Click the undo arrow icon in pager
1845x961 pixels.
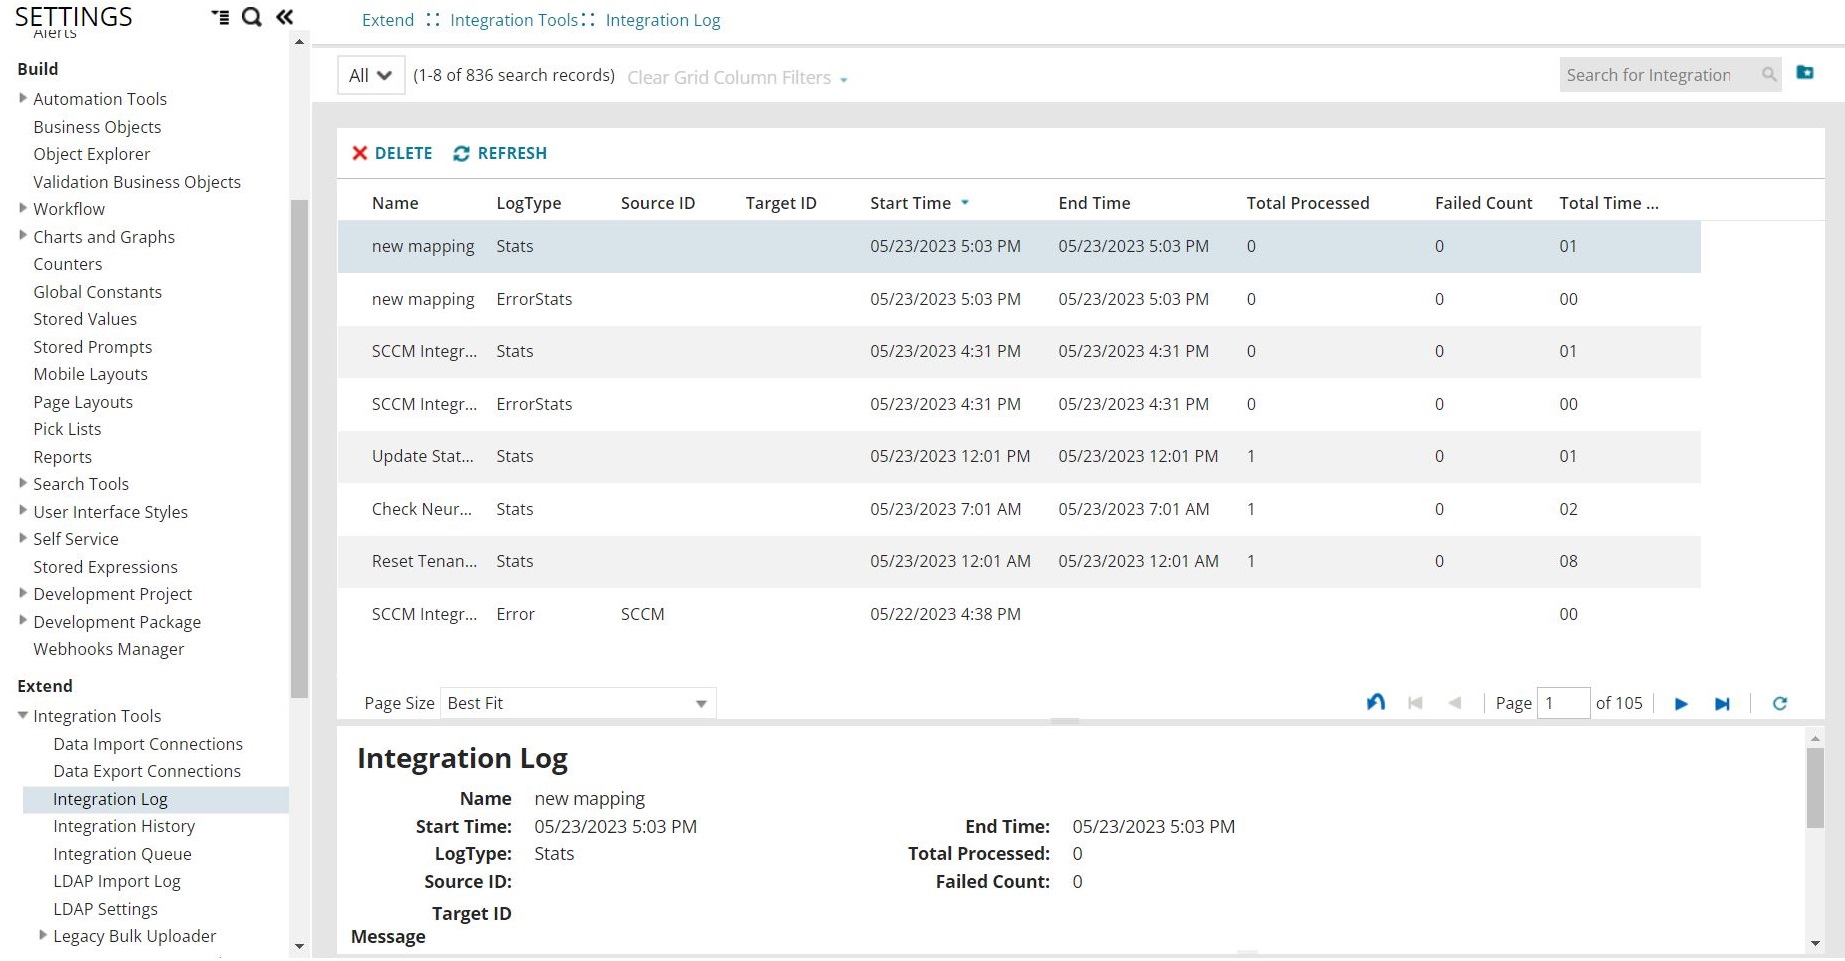click(1375, 701)
